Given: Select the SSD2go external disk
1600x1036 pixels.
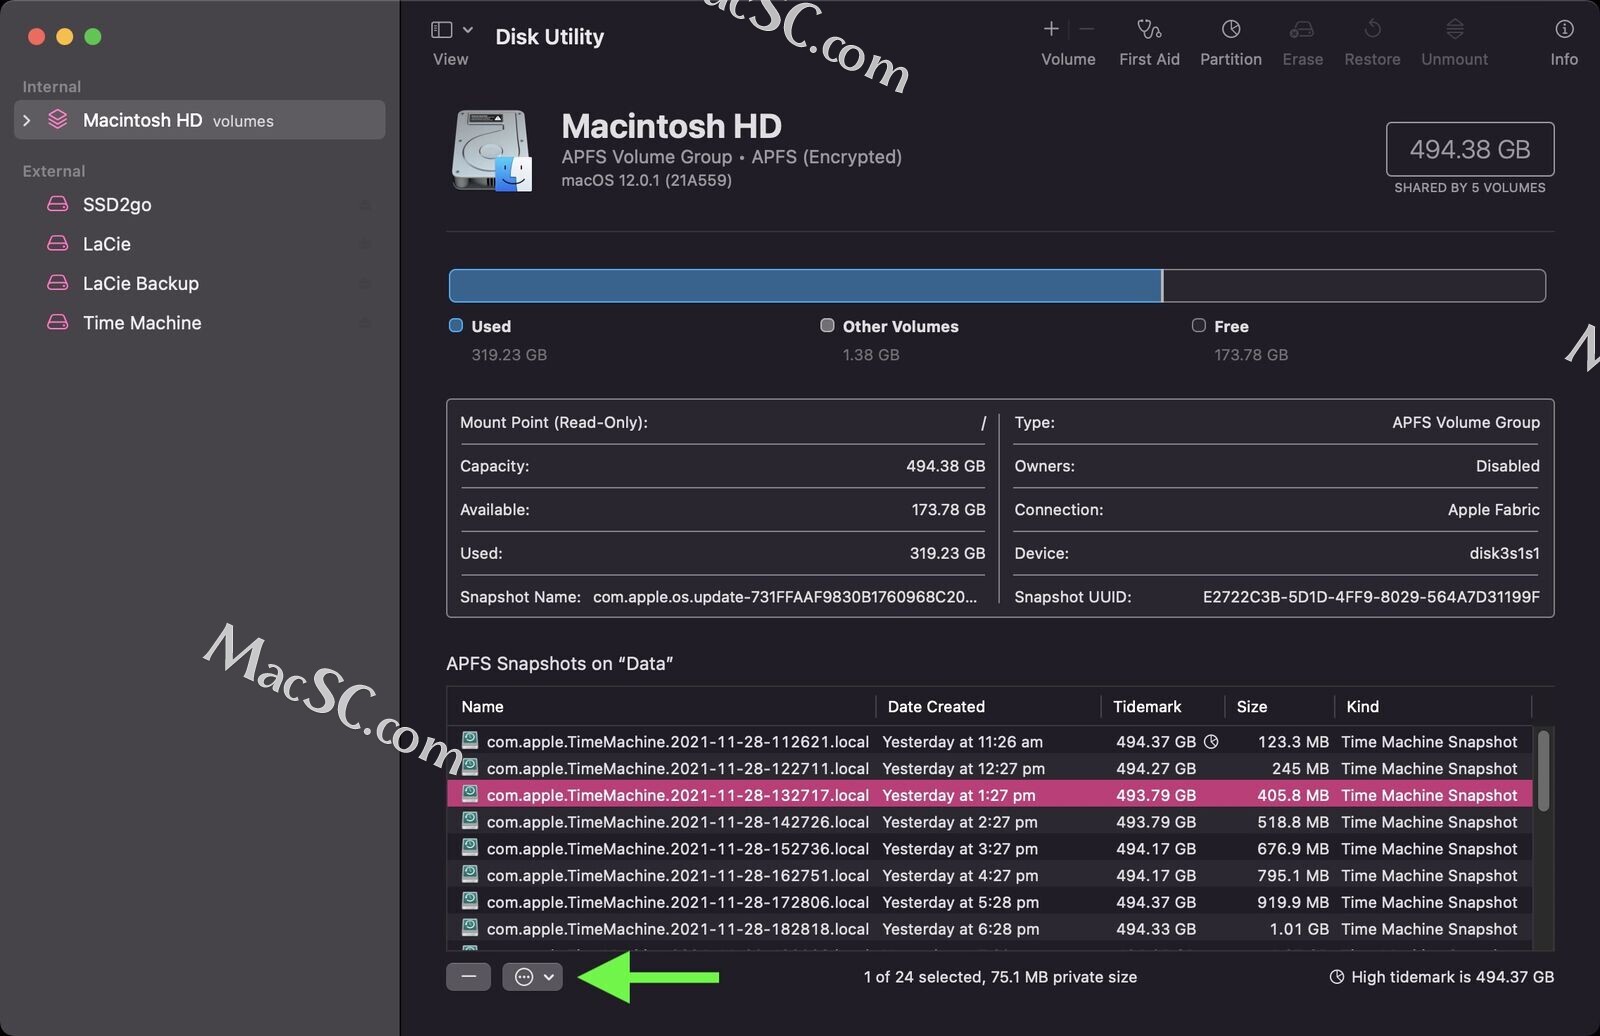Looking at the screenshot, I should pos(200,204).
